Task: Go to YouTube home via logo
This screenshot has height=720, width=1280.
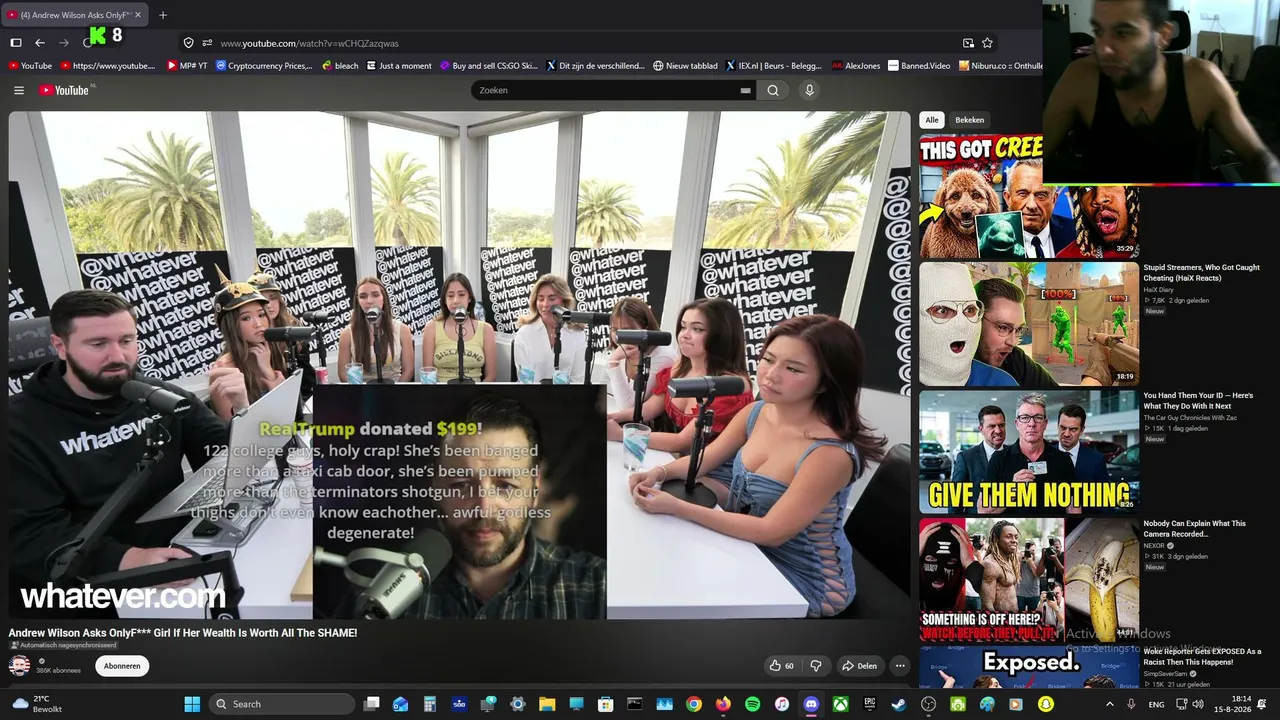Action: point(64,90)
